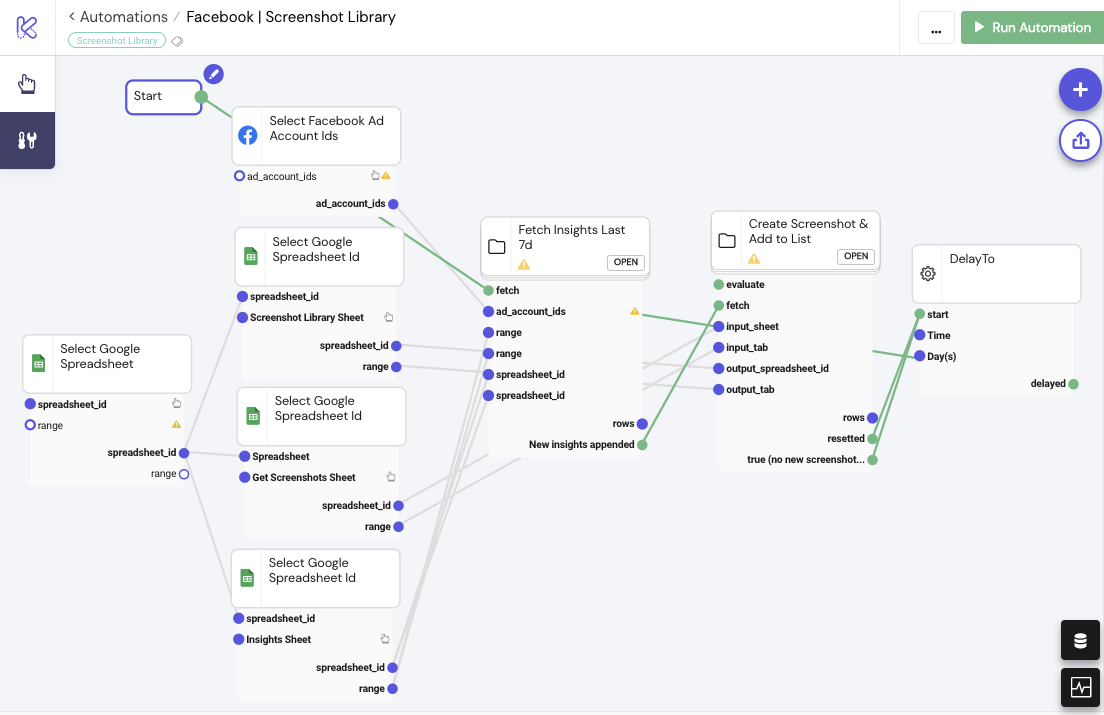The image size is (1104, 715).
Task: Click the Facebook icon on the Ad Account node
Action: click(x=247, y=134)
